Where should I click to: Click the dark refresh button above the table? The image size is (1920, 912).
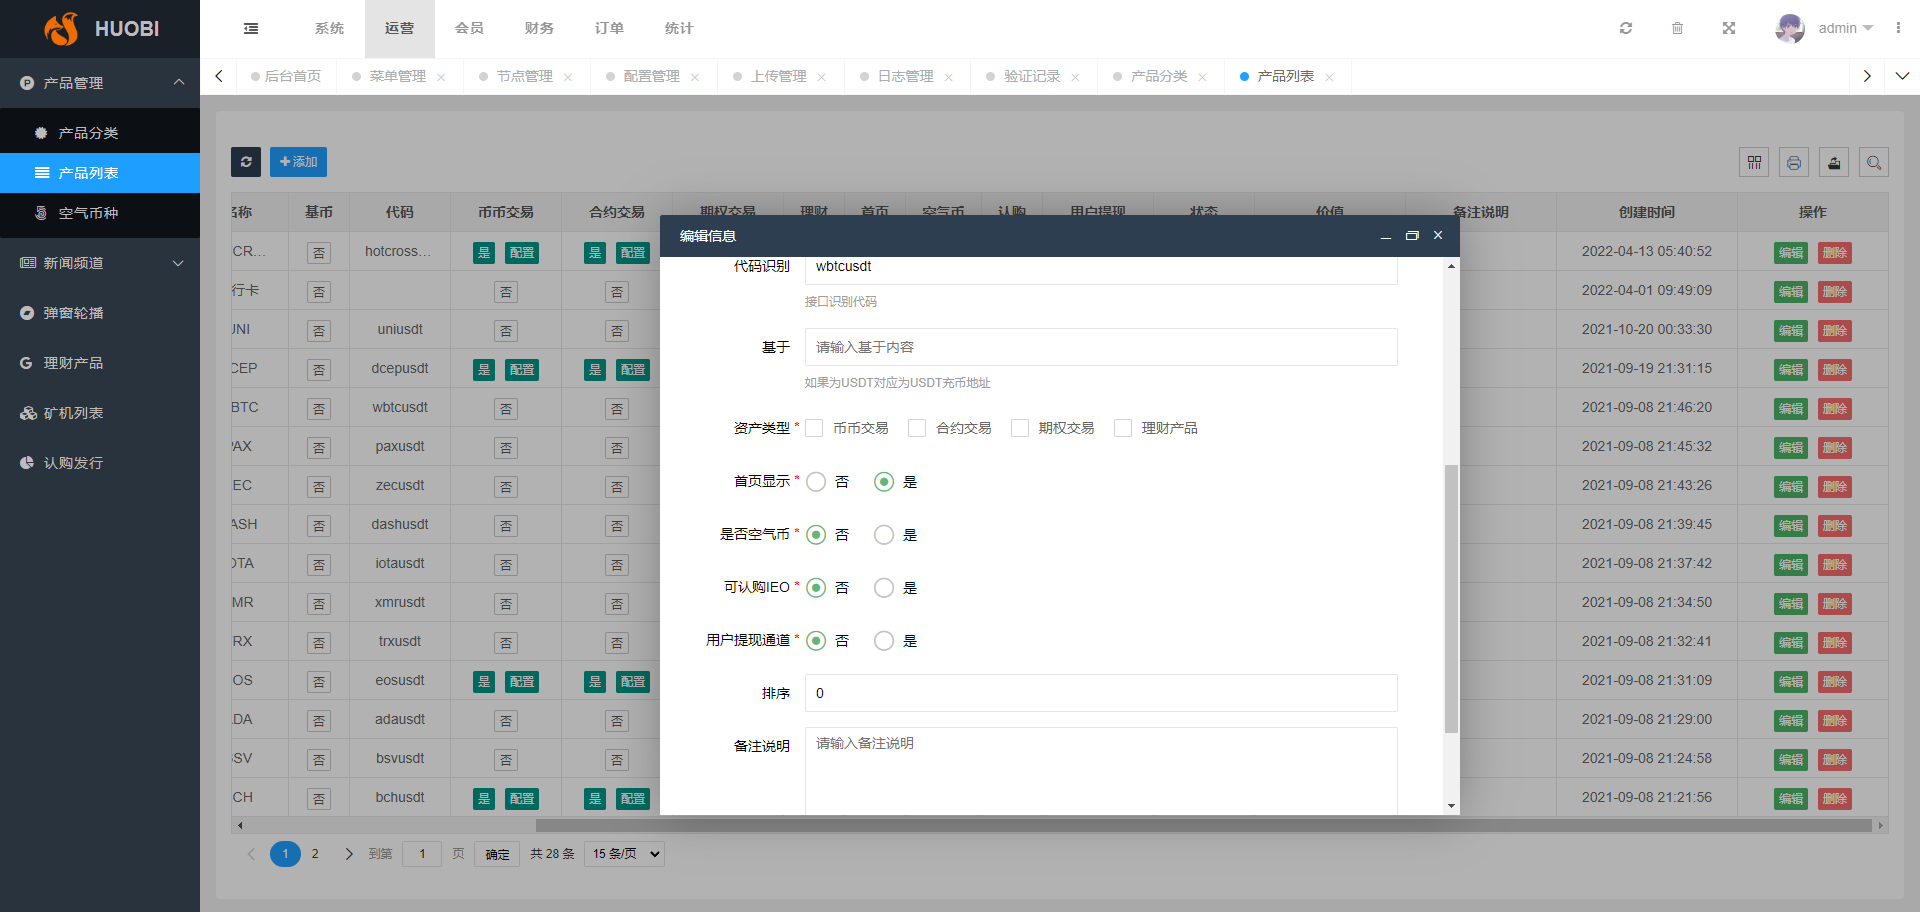pyautogui.click(x=246, y=162)
